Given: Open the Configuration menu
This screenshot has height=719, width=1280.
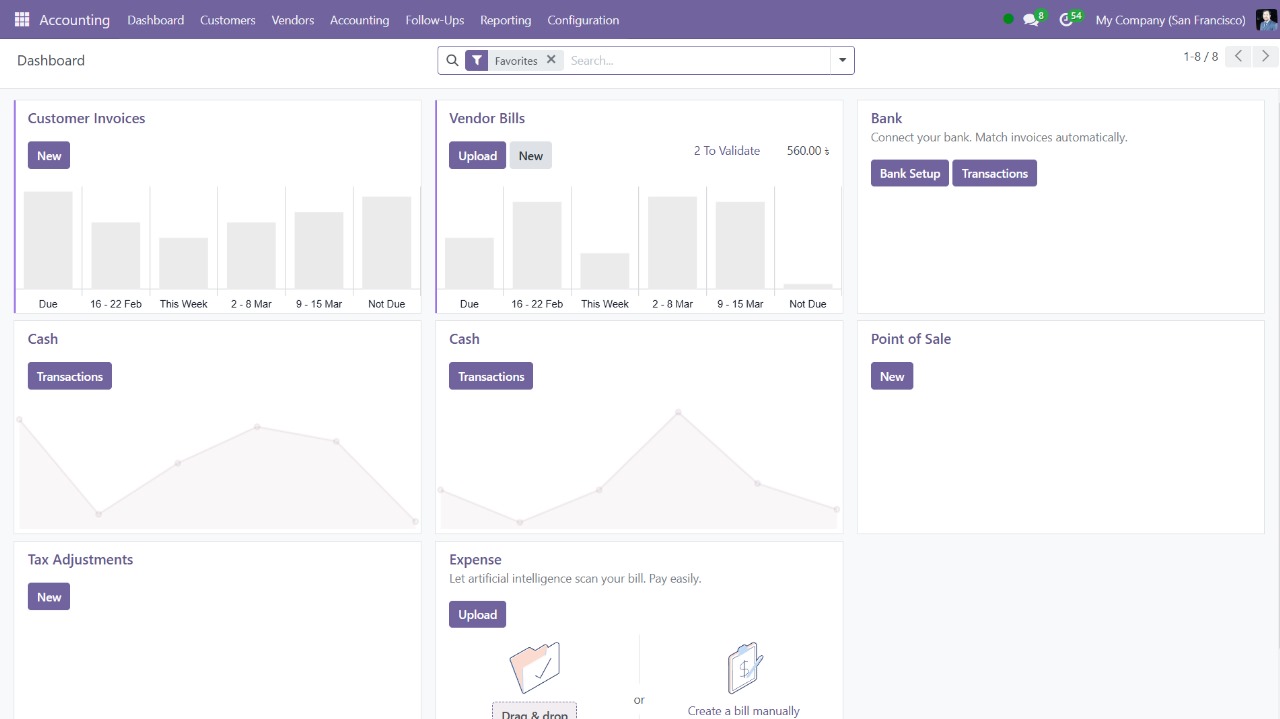Looking at the screenshot, I should point(583,20).
